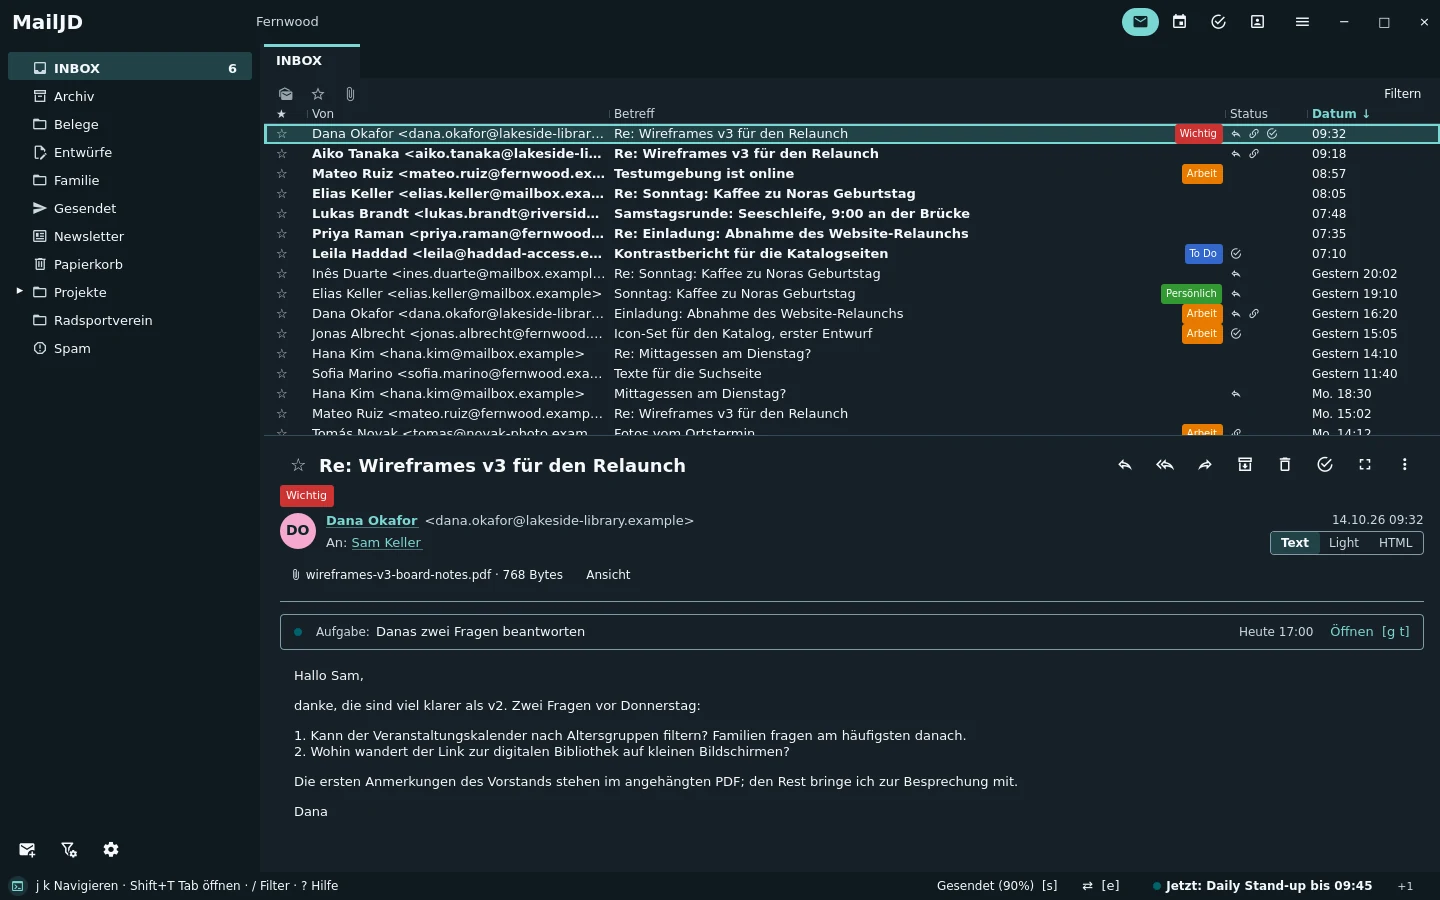The width and height of the screenshot is (1440, 900).
Task: Open the contacts view icon in the title bar
Action: pyautogui.click(x=1258, y=22)
